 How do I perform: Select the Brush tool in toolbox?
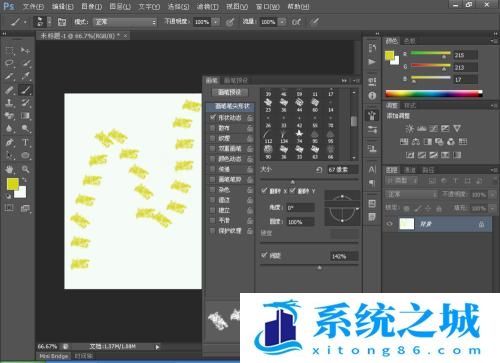[x=25, y=90]
